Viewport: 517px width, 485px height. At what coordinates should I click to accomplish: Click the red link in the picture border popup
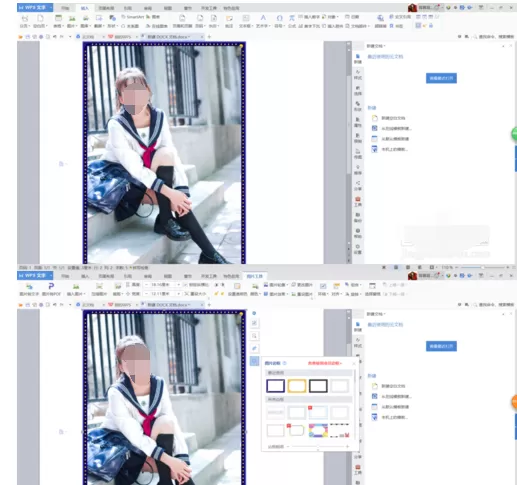pos(325,363)
